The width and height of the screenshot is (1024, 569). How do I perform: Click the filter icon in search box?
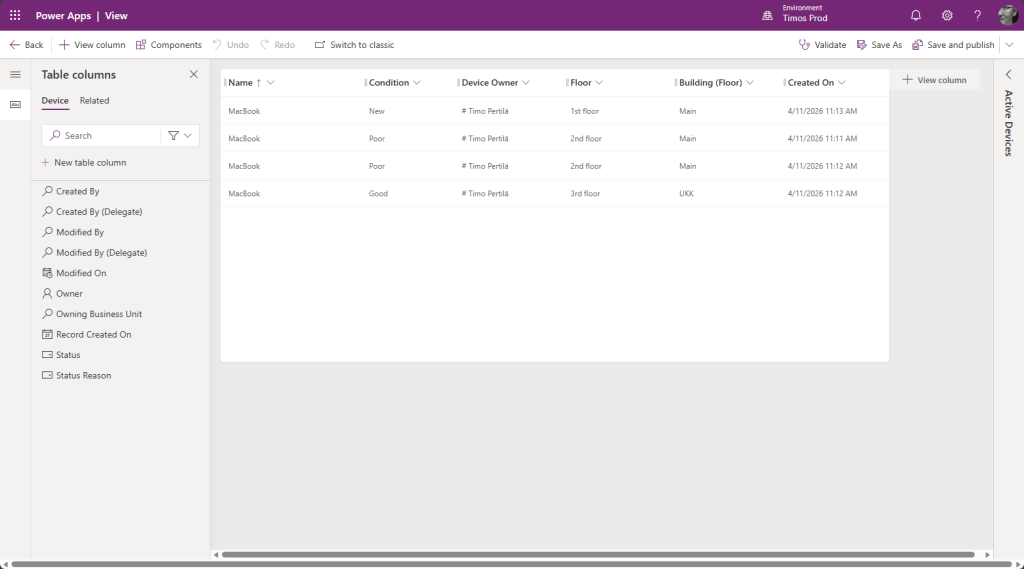(174, 136)
